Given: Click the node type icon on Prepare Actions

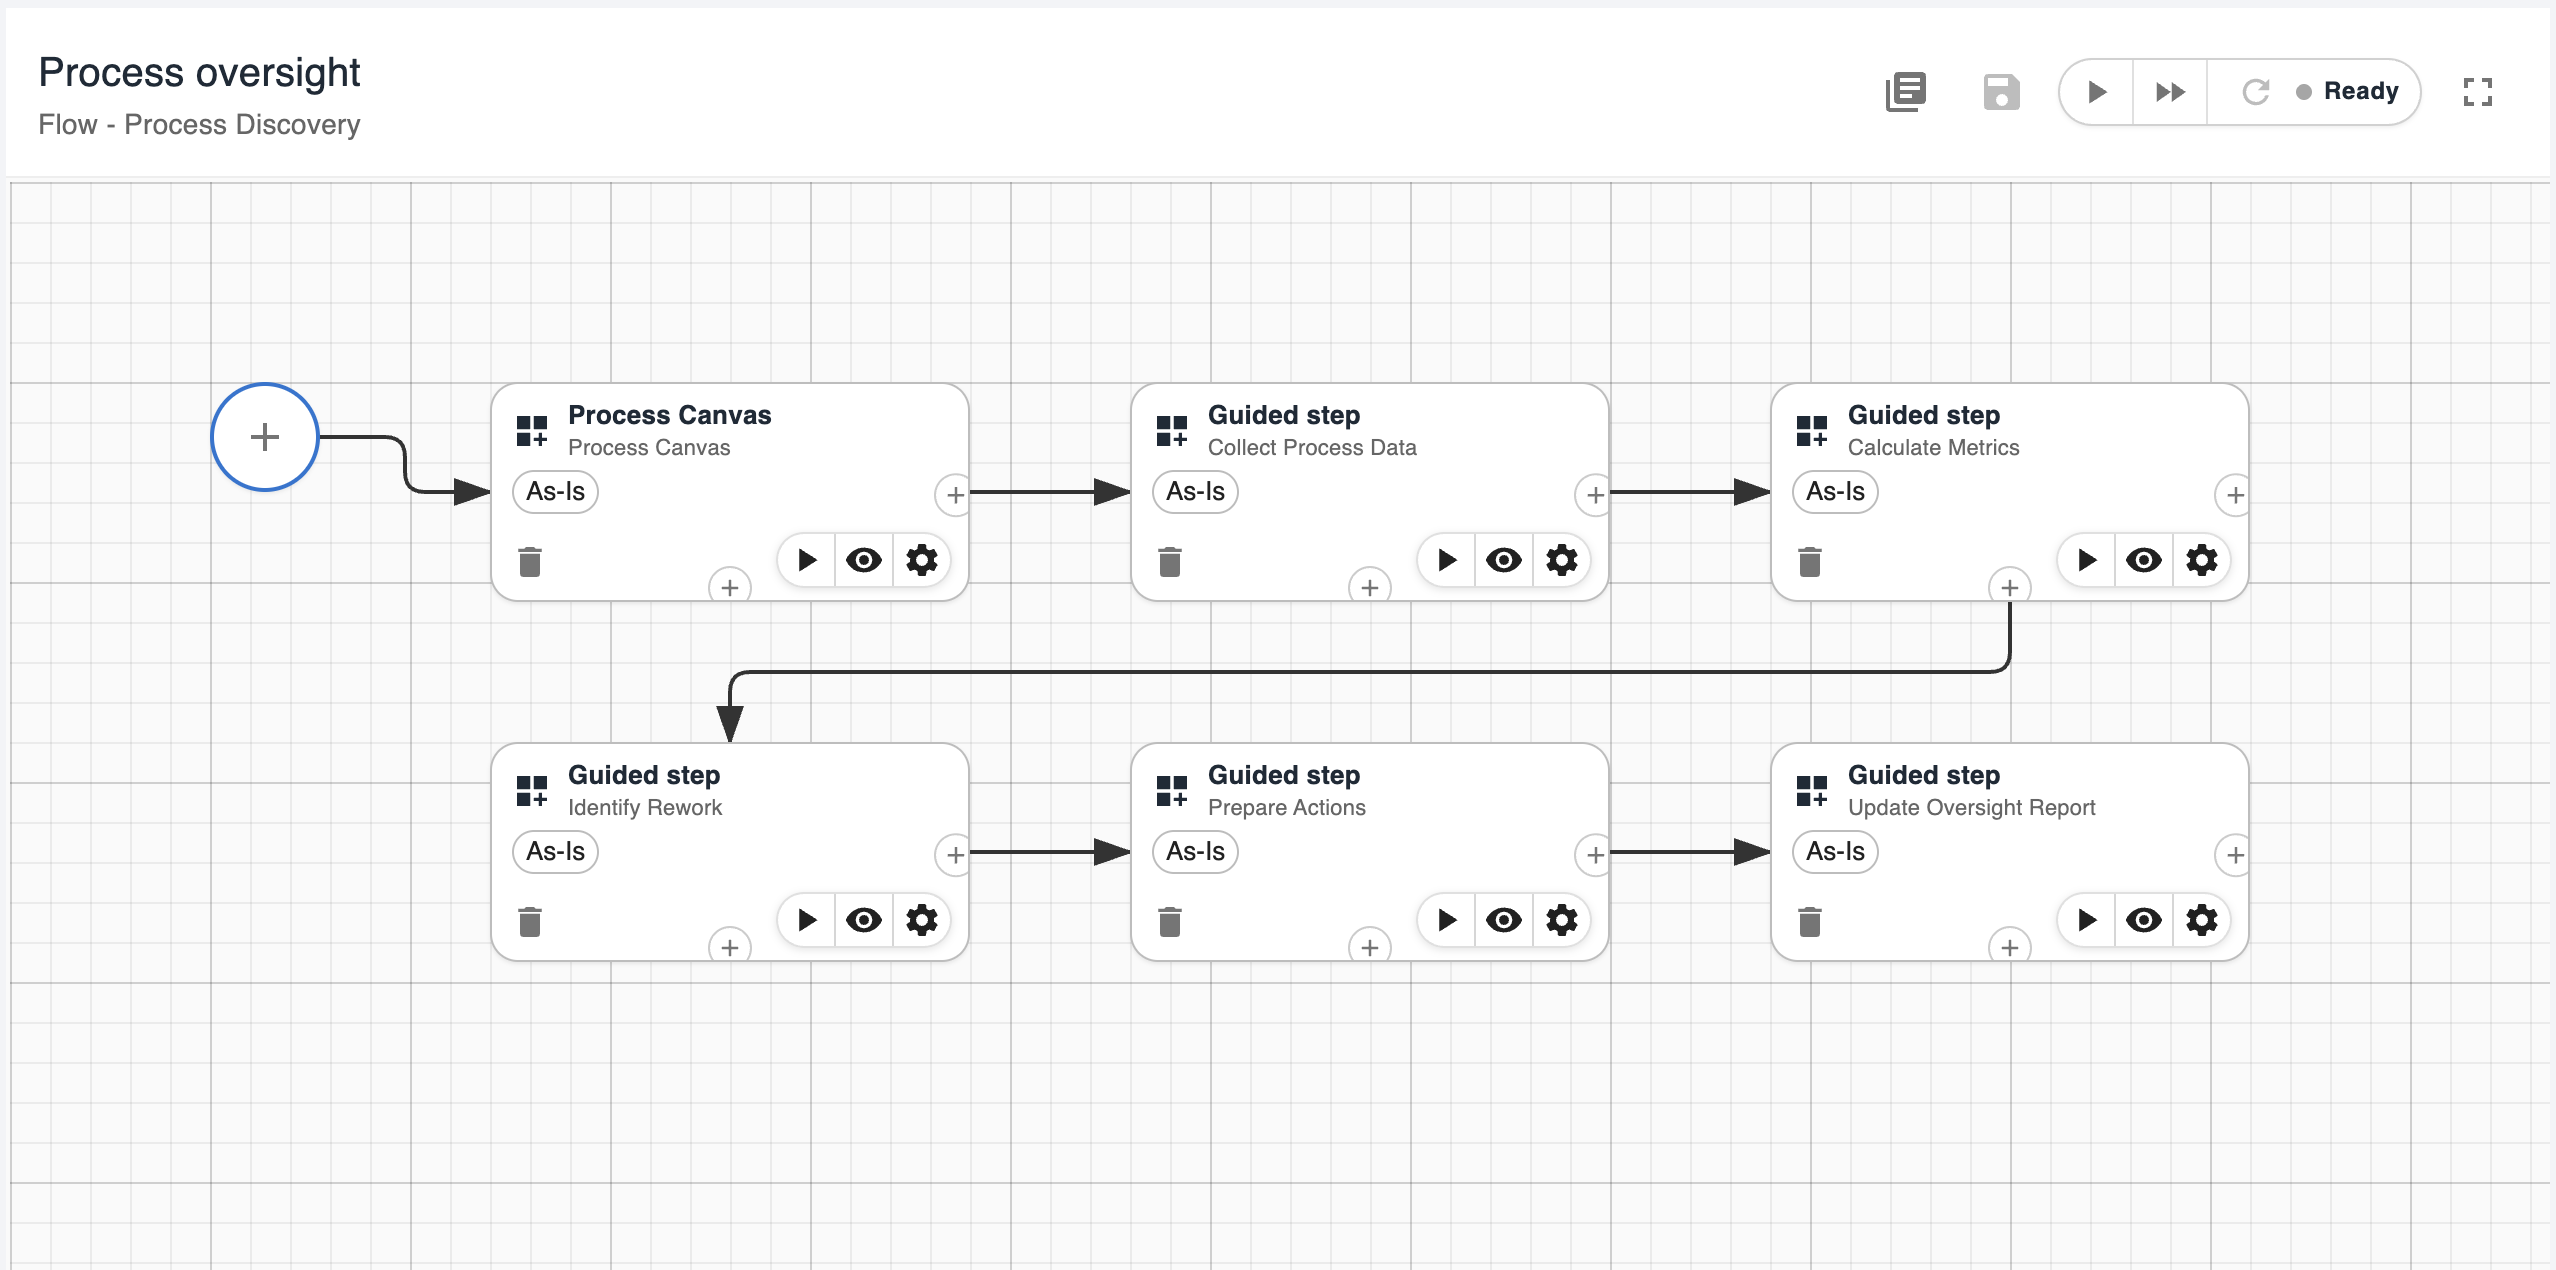Looking at the screenshot, I should (x=1172, y=791).
